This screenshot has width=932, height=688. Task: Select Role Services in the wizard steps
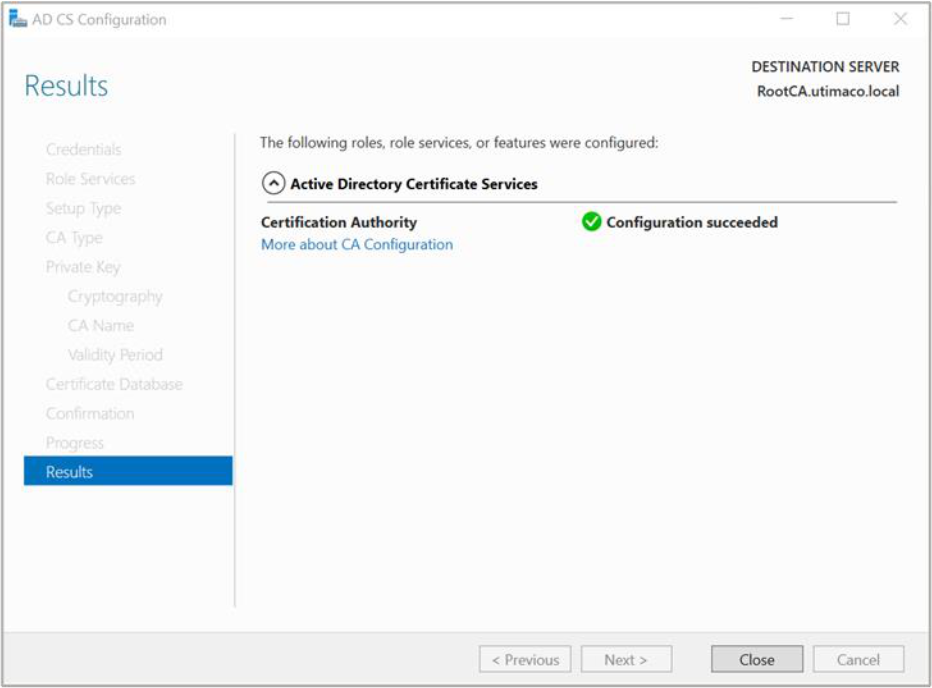tap(90, 179)
